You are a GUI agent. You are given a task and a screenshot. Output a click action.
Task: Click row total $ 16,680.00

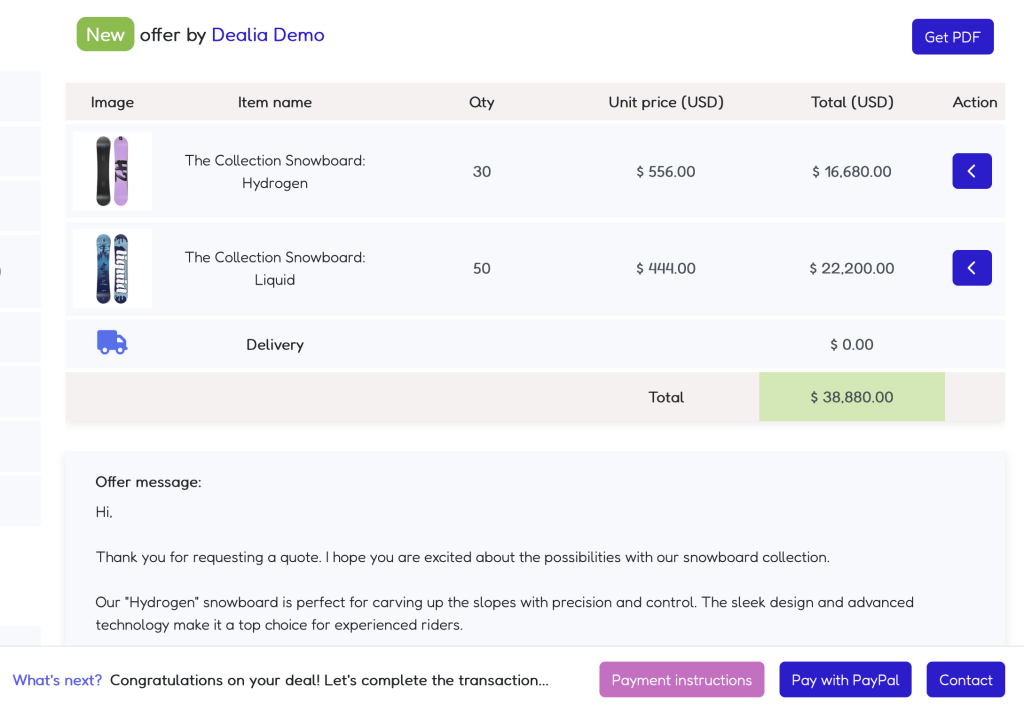point(852,172)
